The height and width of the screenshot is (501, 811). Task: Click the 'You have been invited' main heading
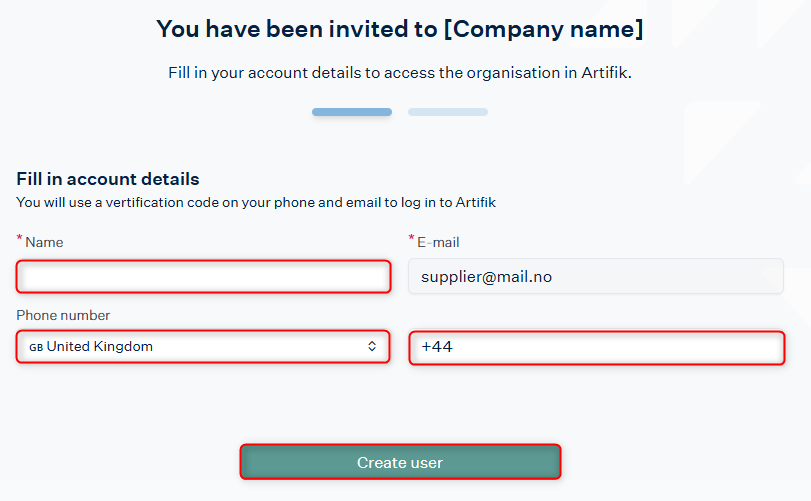pyautogui.click(x=400, y=29)
